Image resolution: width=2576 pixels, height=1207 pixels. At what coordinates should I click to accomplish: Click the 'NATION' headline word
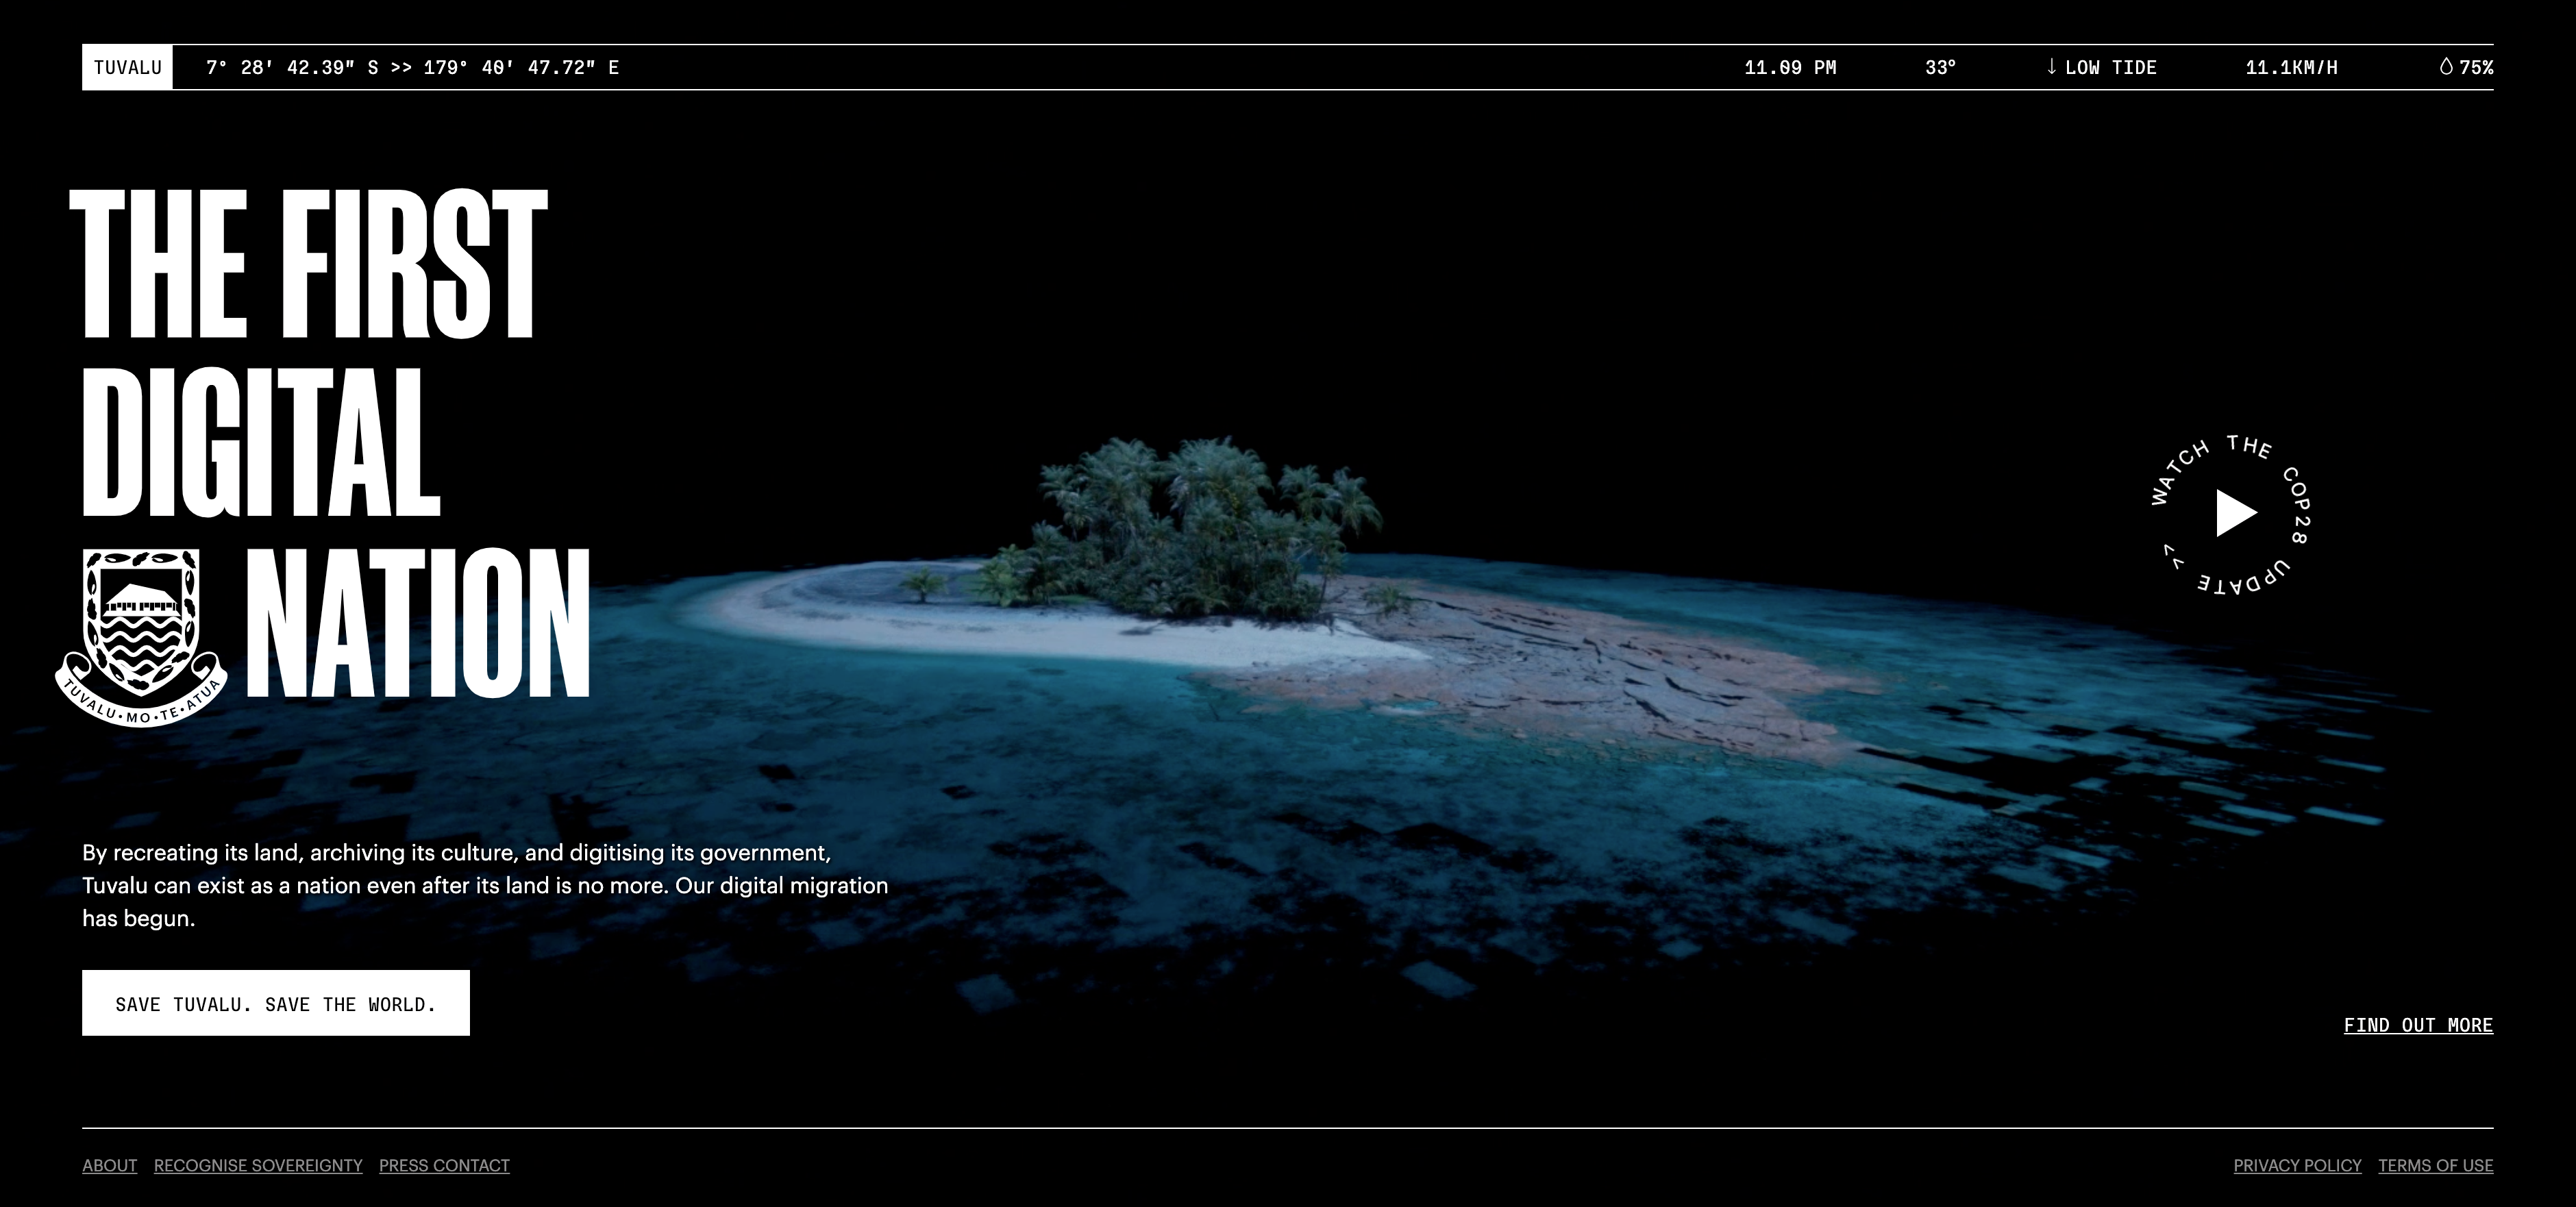coord(418,622)
